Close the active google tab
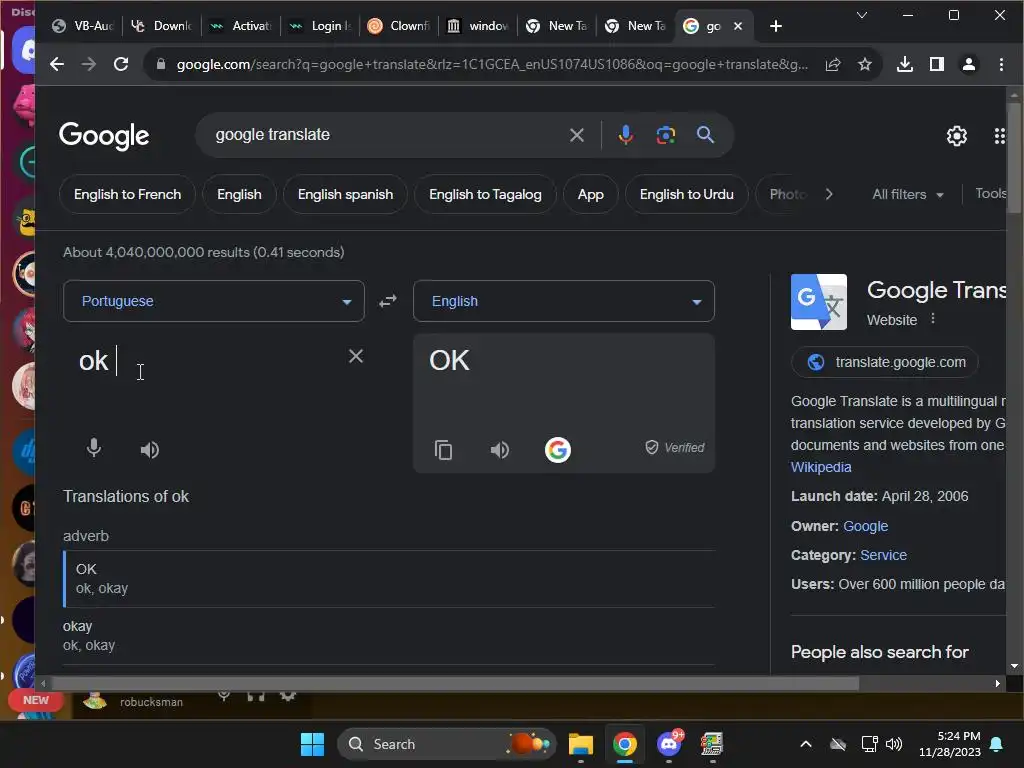The image size is (1024, 768). [x=738, y=26]
